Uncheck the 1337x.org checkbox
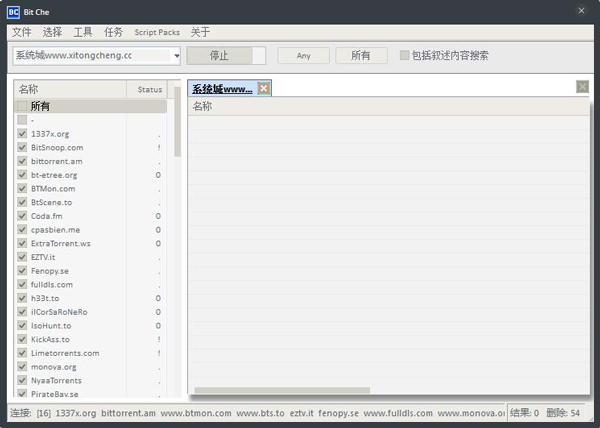 click(22, 134)
